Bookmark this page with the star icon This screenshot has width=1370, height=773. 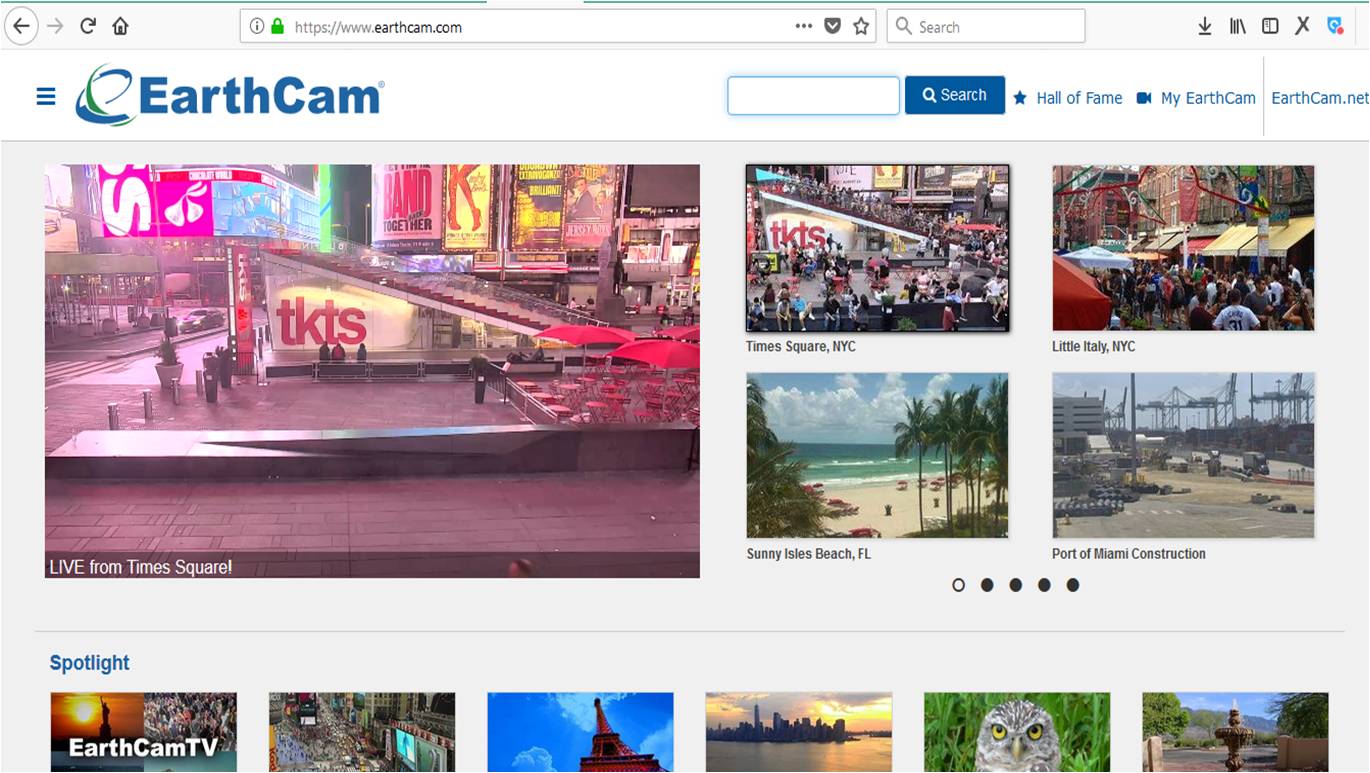coord(861,27)
